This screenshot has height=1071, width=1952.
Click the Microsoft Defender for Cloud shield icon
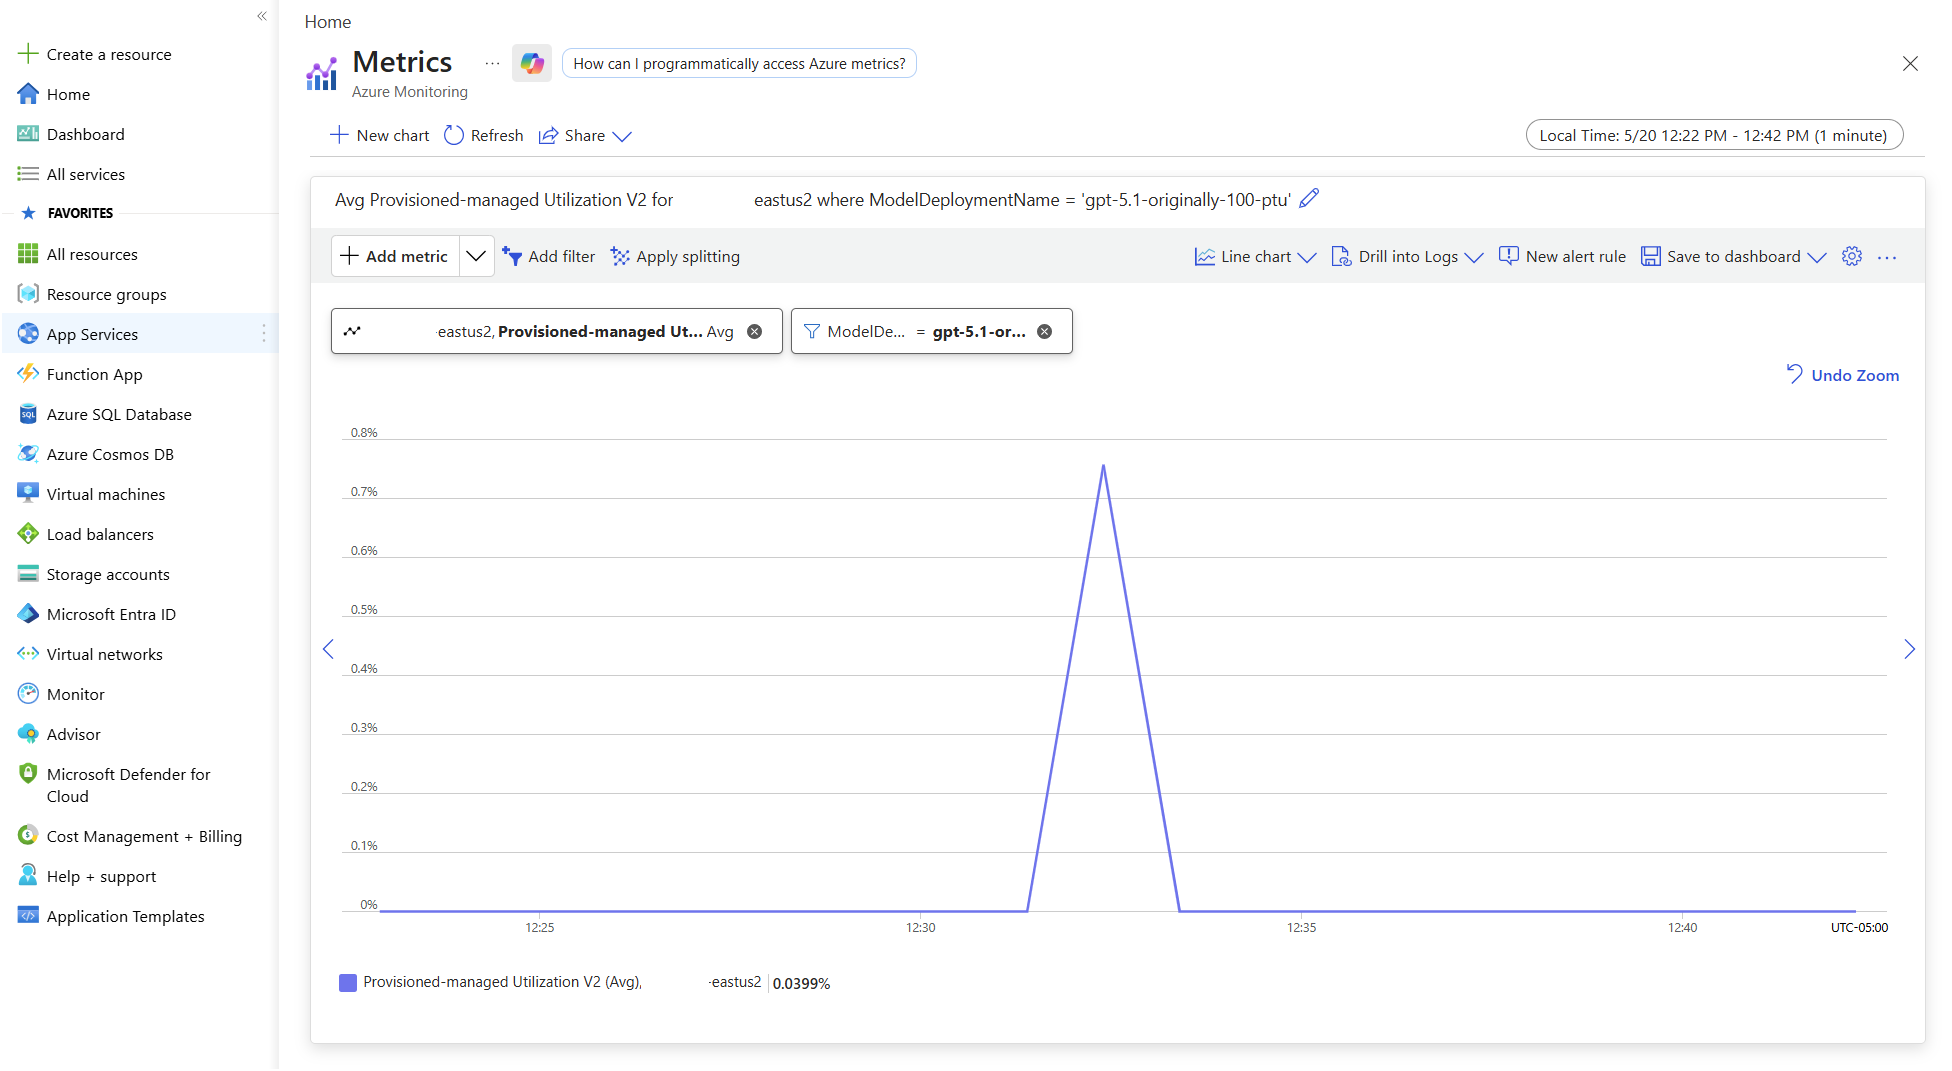[x=28, y=774]
